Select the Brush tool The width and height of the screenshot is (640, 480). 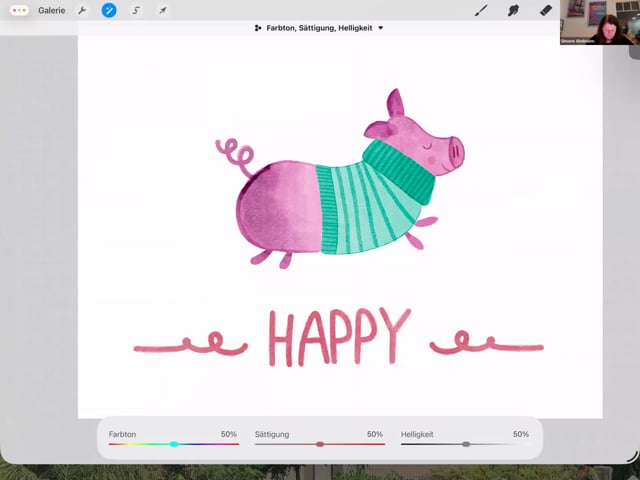(482, 11)
